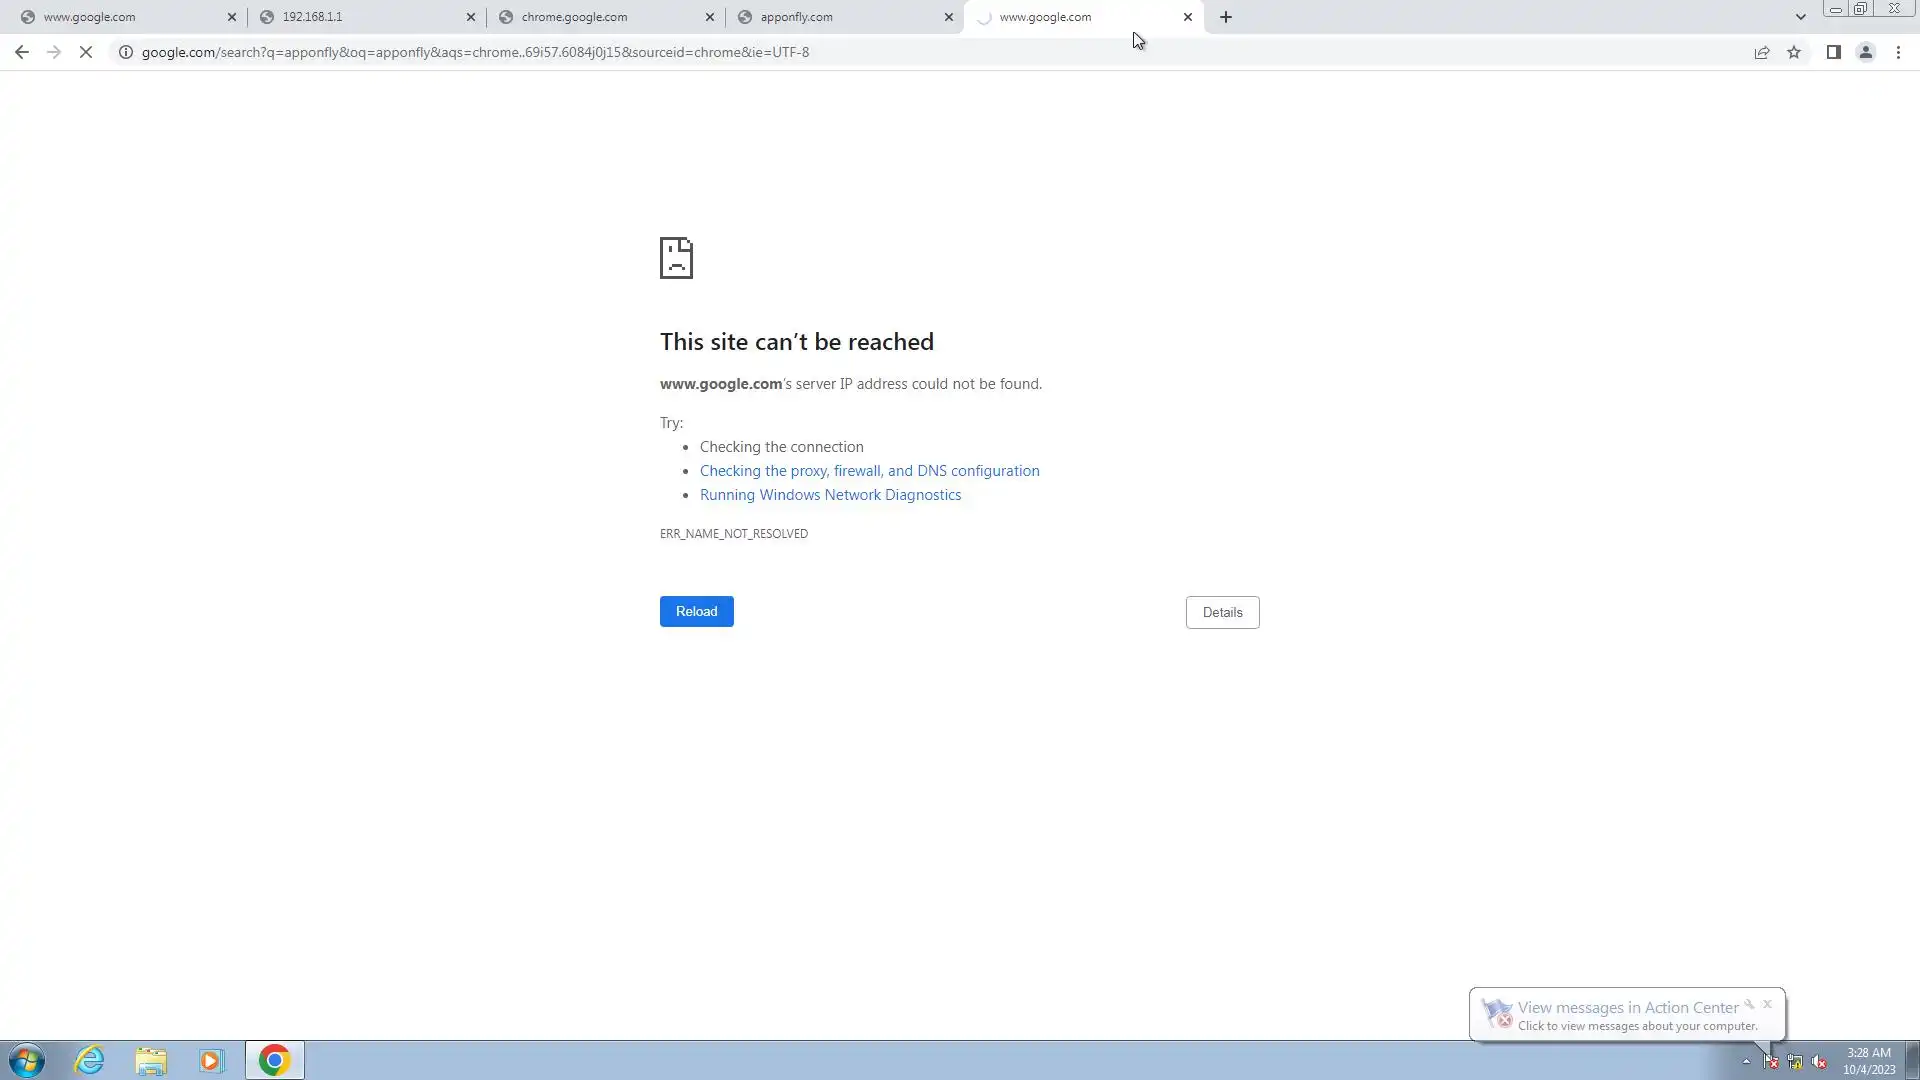This screenshot has height=1080, width=1920.
Task: Toggle the side panel icon
Action: 1833,52
